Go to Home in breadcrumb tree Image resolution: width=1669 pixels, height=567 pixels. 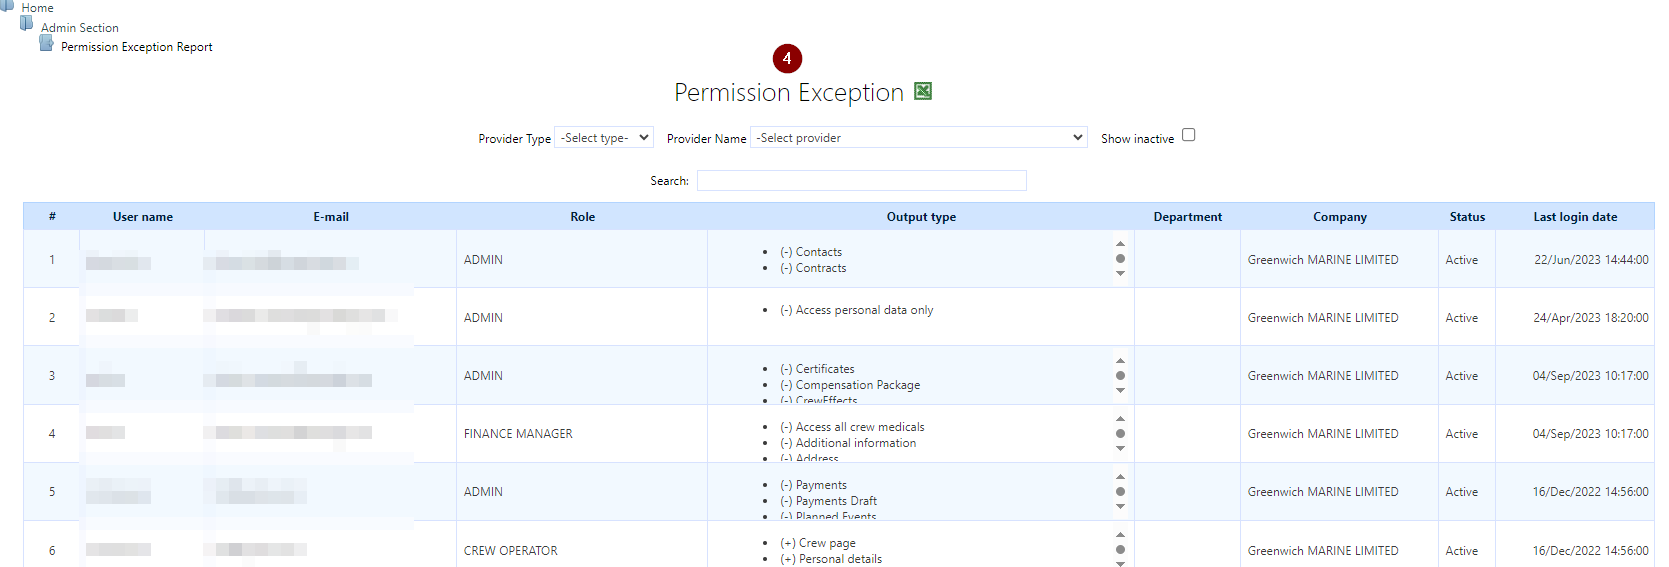tap(38, 8)
